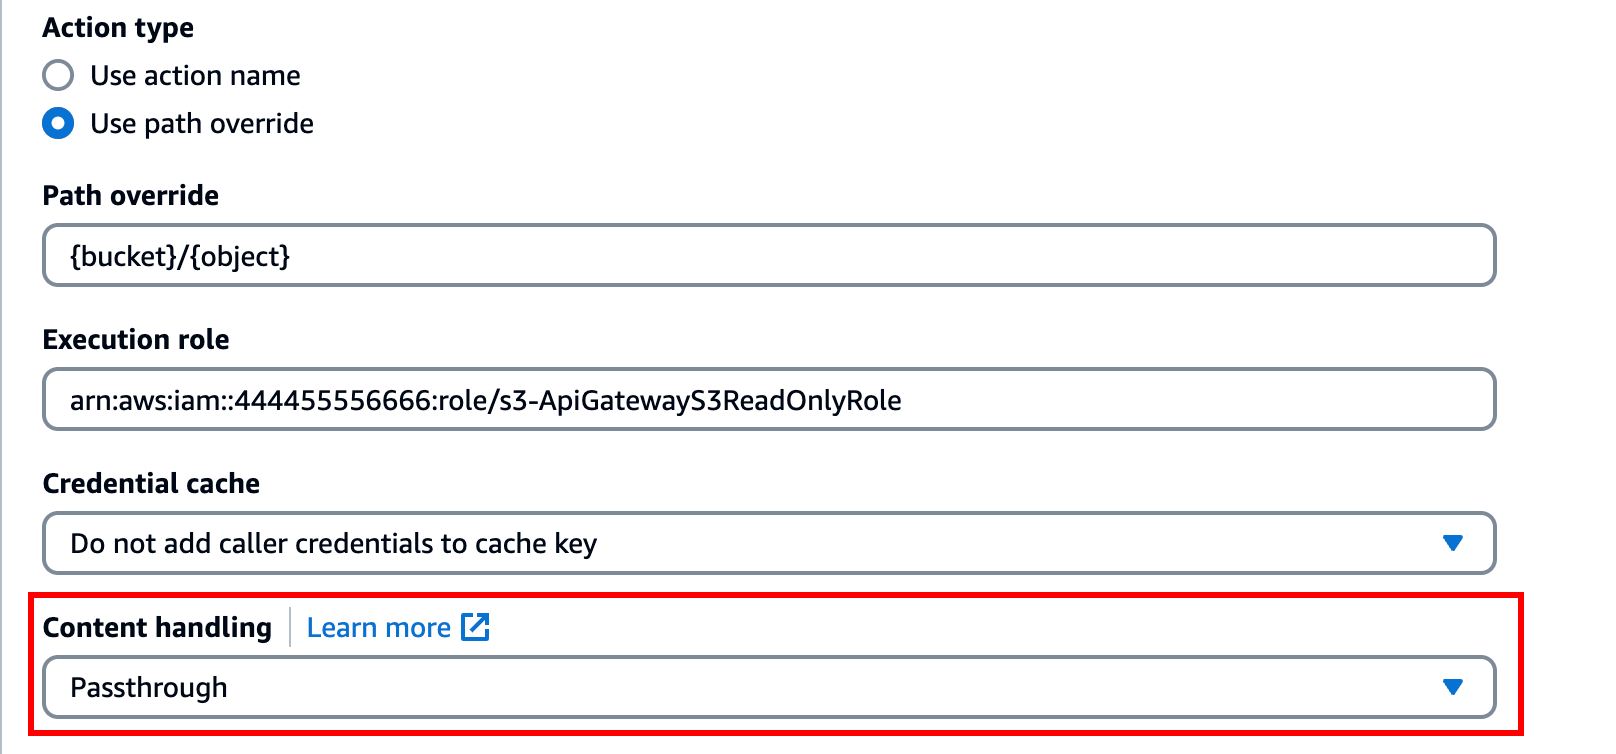
Task: Select the {bucket}/{object} path text
Action: click(x=180, y=256)
